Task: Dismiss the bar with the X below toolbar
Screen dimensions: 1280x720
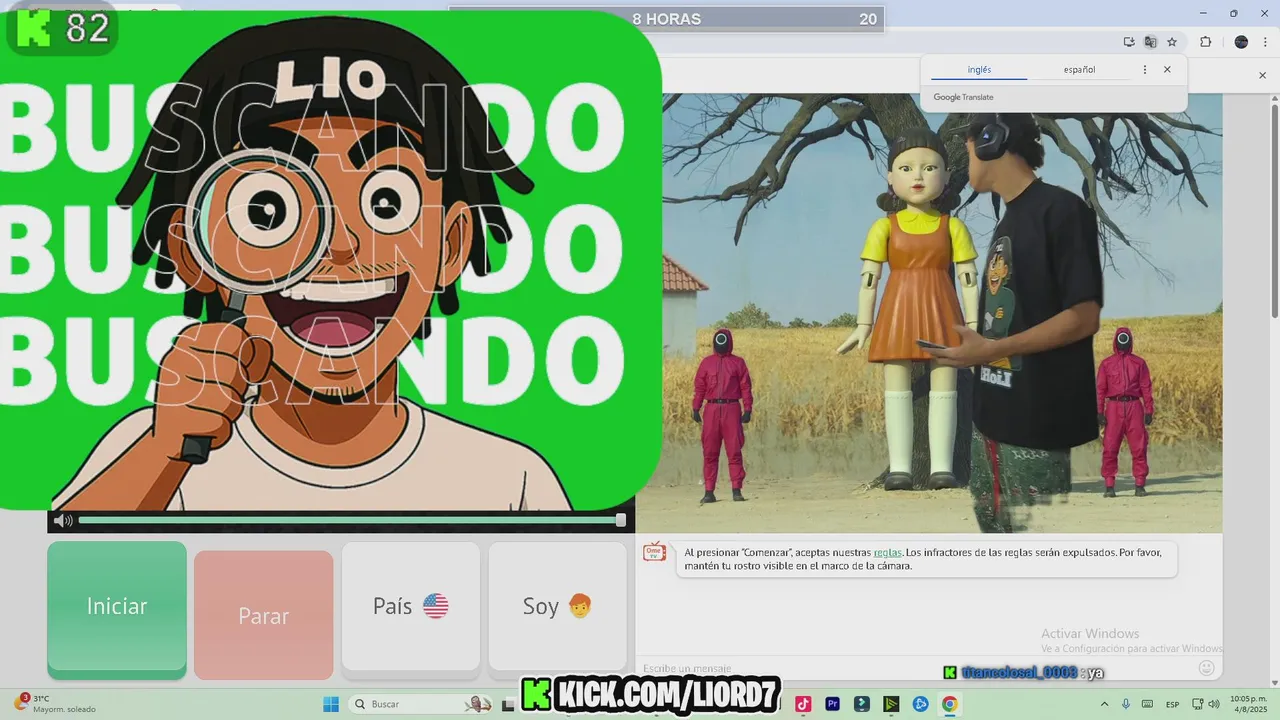Action: pos(1262,76)
